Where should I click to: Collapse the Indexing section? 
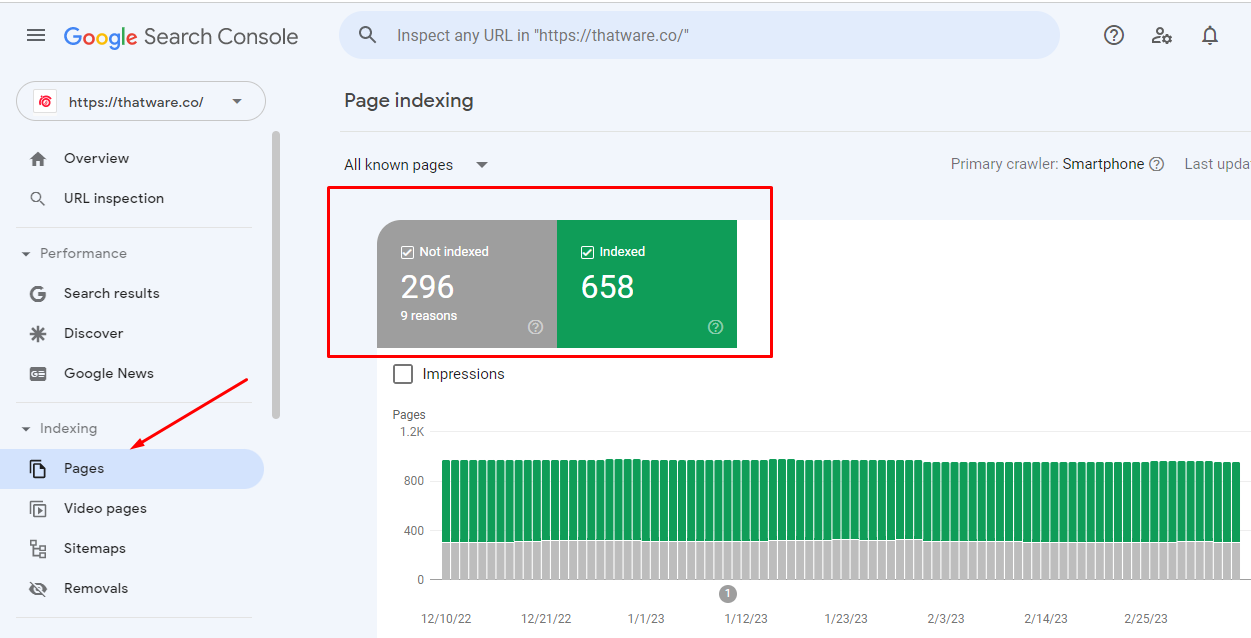pyautogui.click(x=60, y=429)
